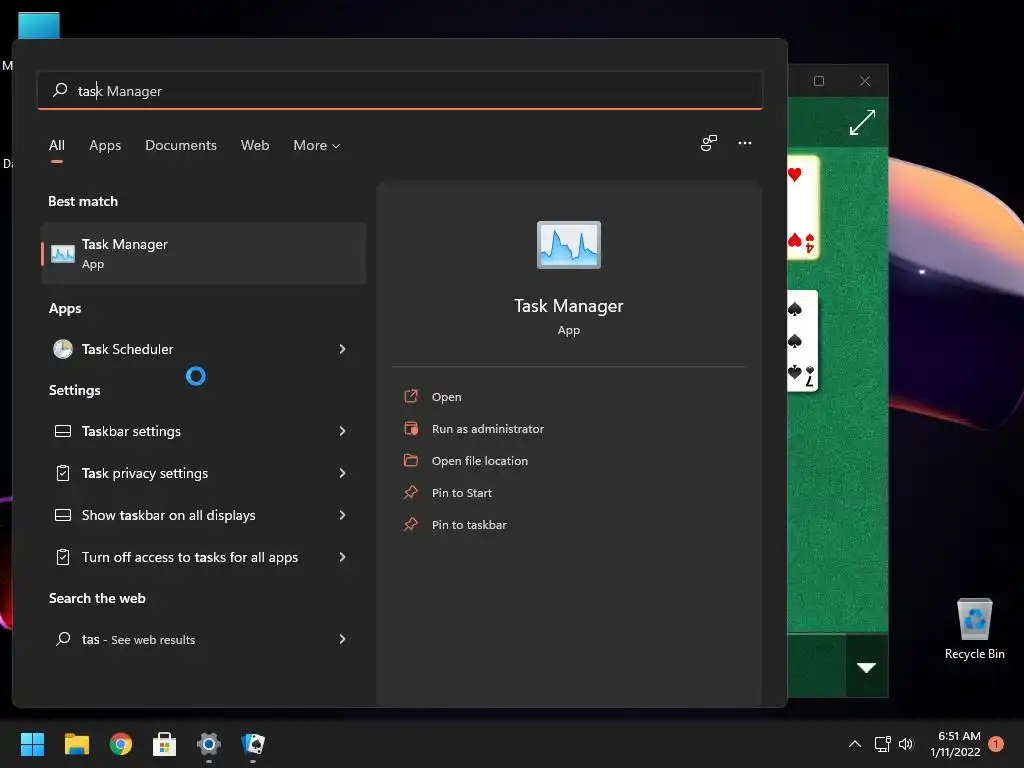Click the Open file location folder icon
The height and width of the screenshot is (768, 1024).
411,460
